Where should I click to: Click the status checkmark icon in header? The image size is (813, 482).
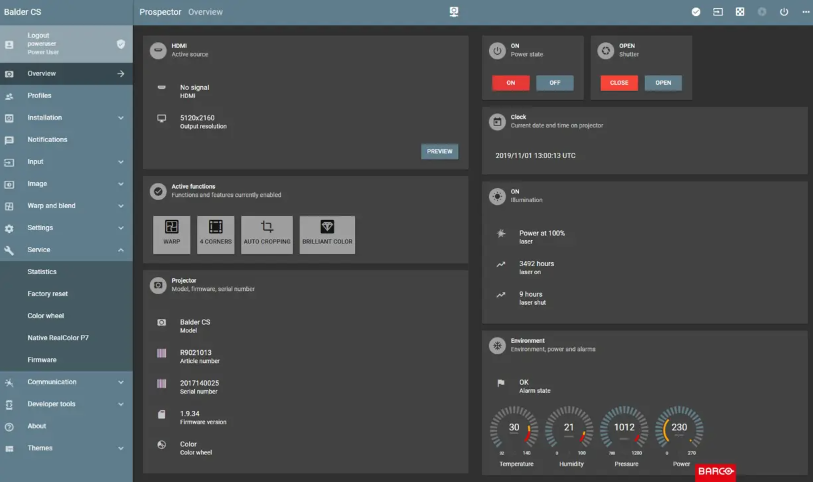pyautogui.click(x=696, y=12)
